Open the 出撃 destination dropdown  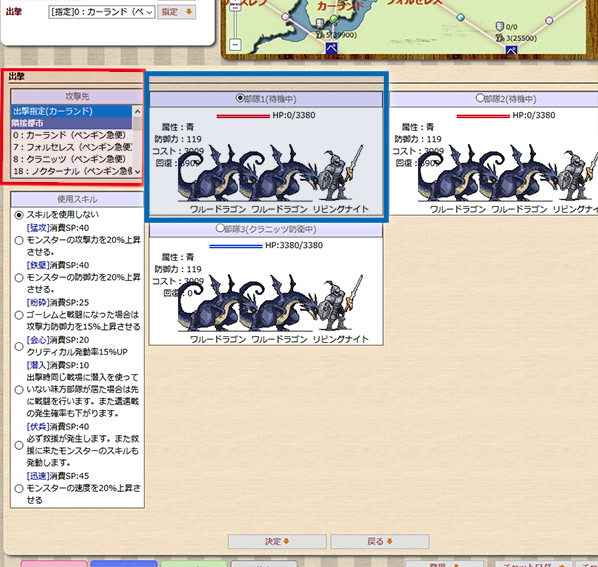[102, 12]
